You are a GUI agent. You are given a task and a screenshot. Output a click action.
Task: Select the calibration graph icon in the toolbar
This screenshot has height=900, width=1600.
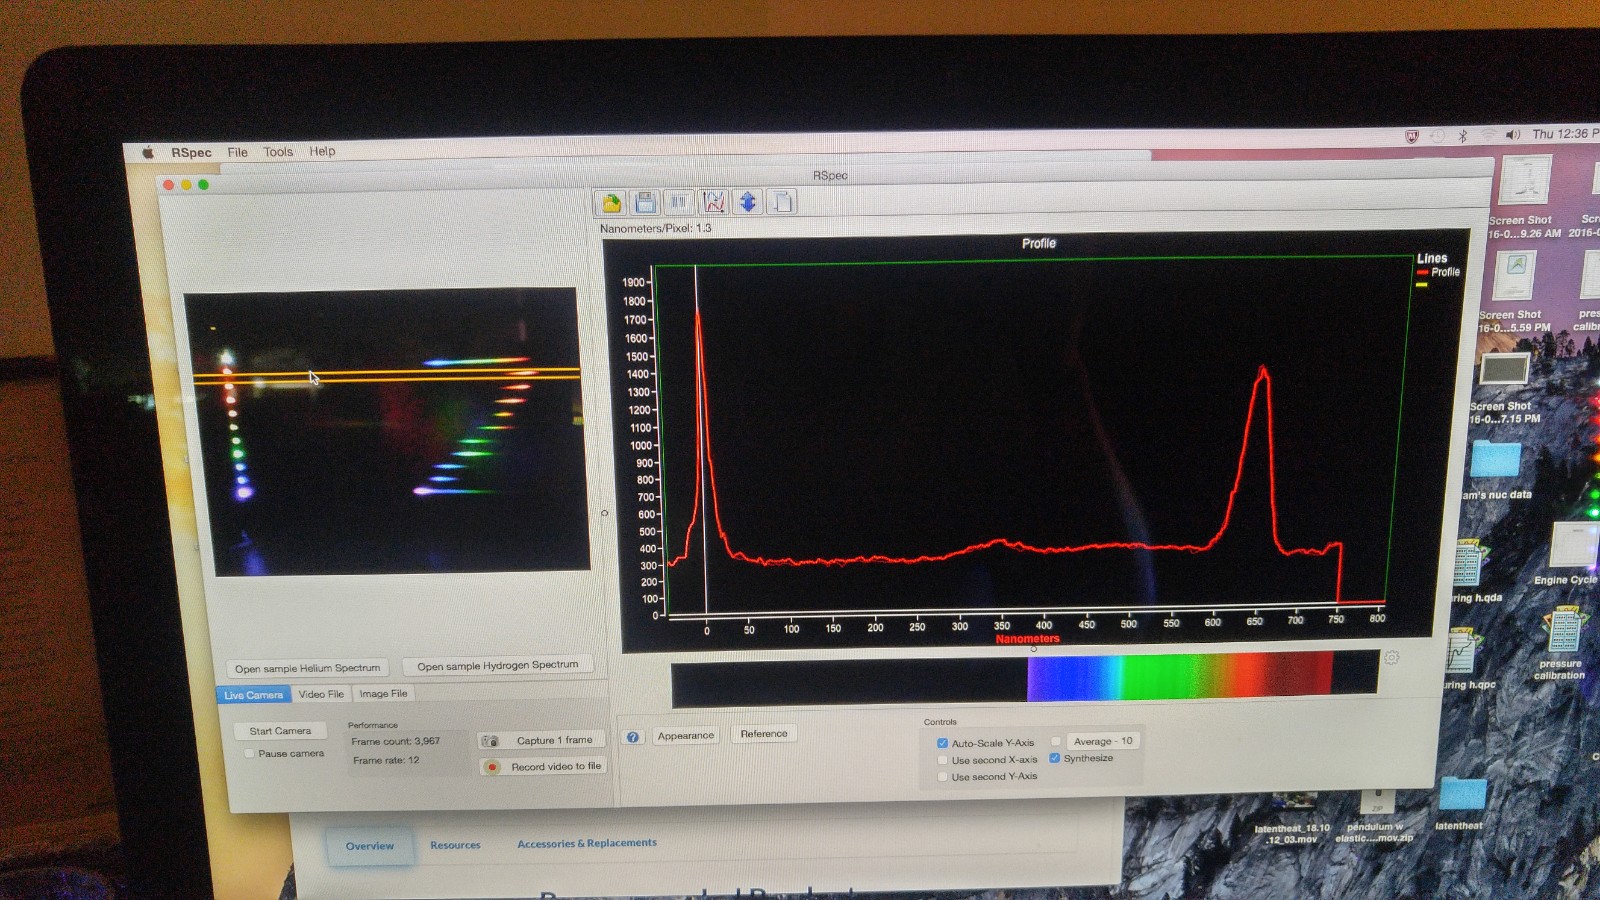click(x=712, y=202)
